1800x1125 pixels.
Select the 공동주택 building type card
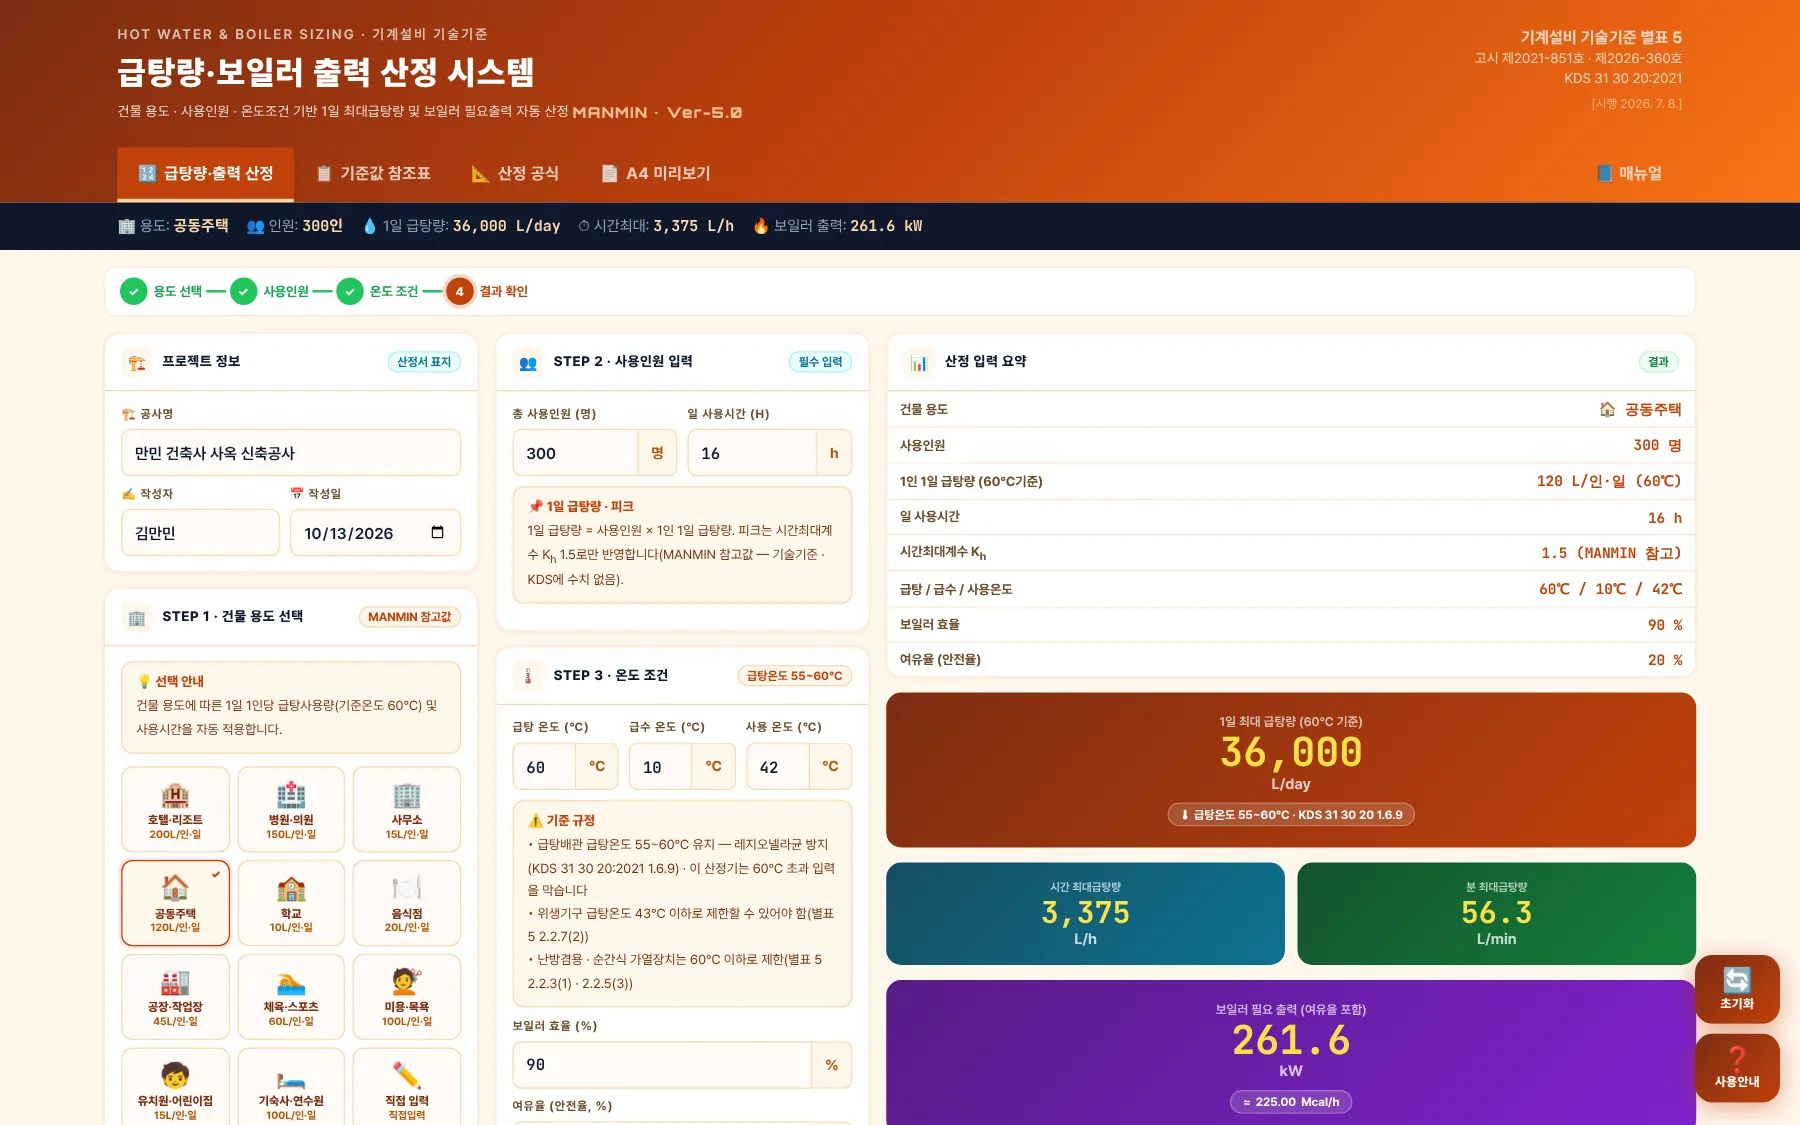[175, 903]
